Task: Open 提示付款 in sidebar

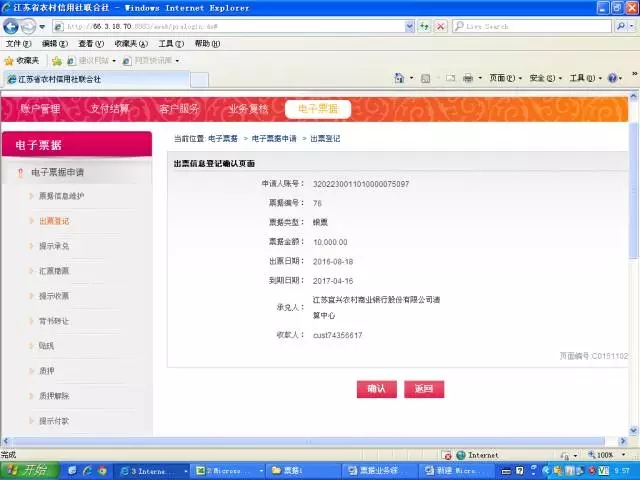Action: (x=54, y=421)
